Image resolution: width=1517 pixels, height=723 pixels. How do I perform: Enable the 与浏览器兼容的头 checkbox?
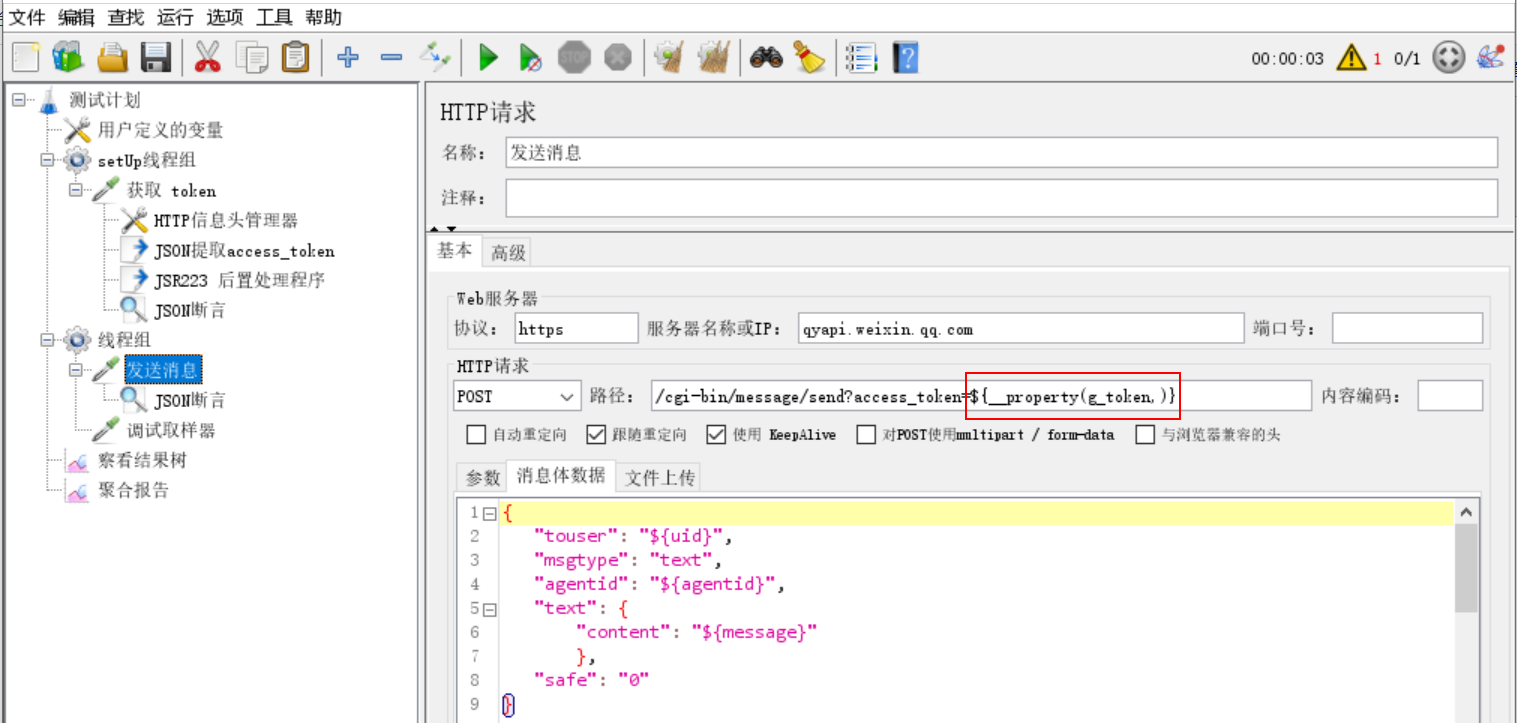pos(1146,435)
